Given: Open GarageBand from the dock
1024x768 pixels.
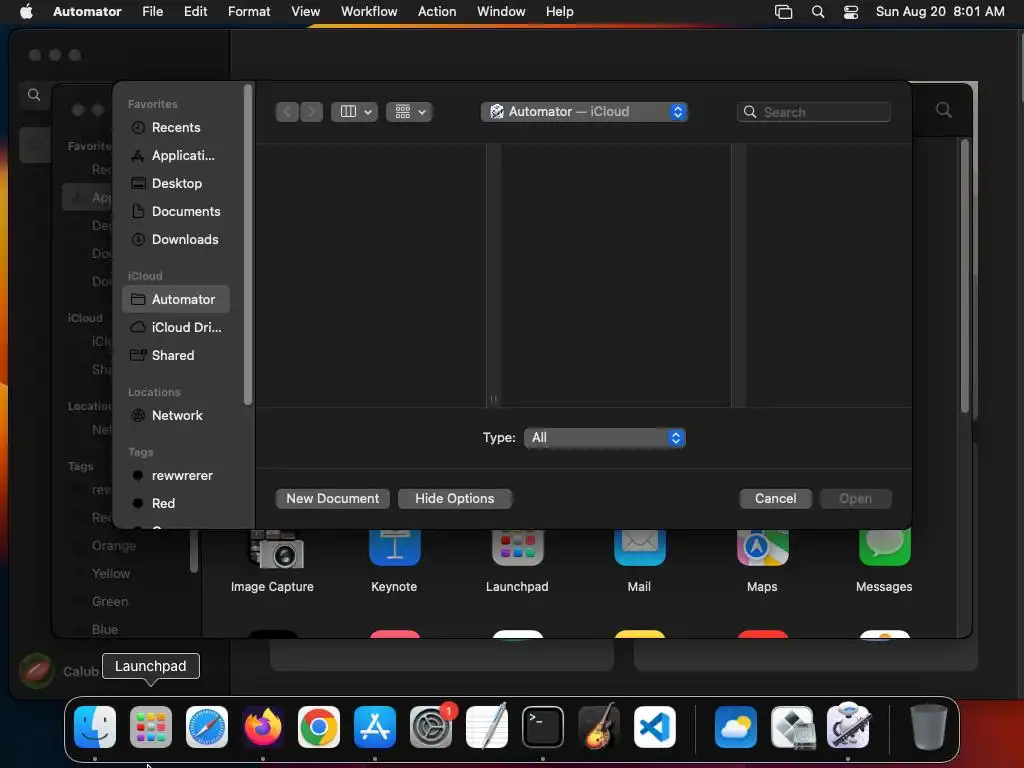Looking at the screenshot, I should coord(599,727).
